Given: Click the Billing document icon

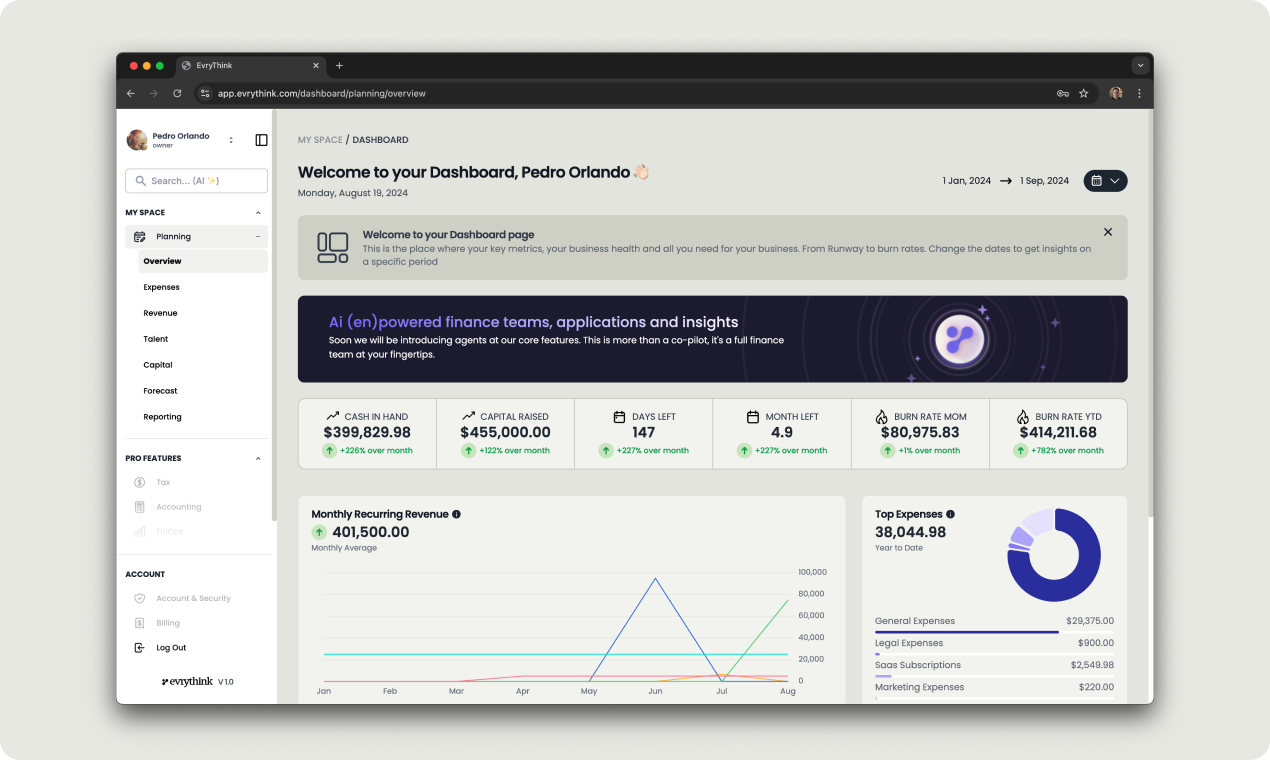Looking at the screenshot, I should point(140,623).
